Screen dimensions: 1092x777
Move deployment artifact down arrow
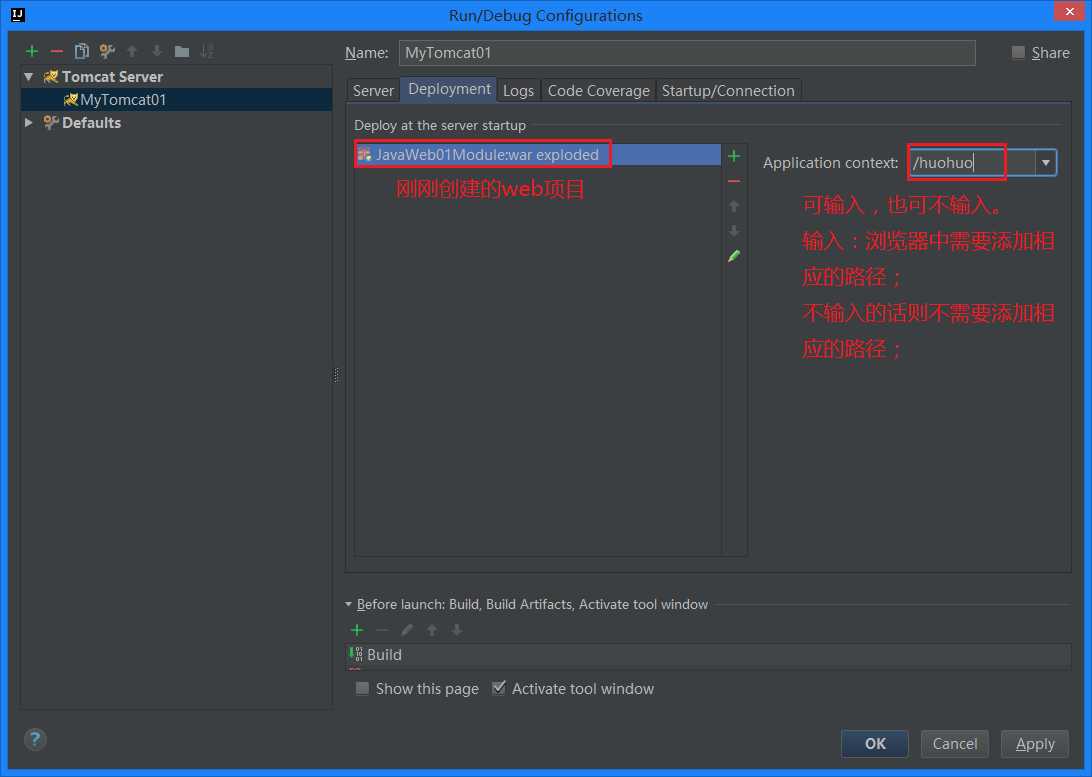(x=734, y=231)
